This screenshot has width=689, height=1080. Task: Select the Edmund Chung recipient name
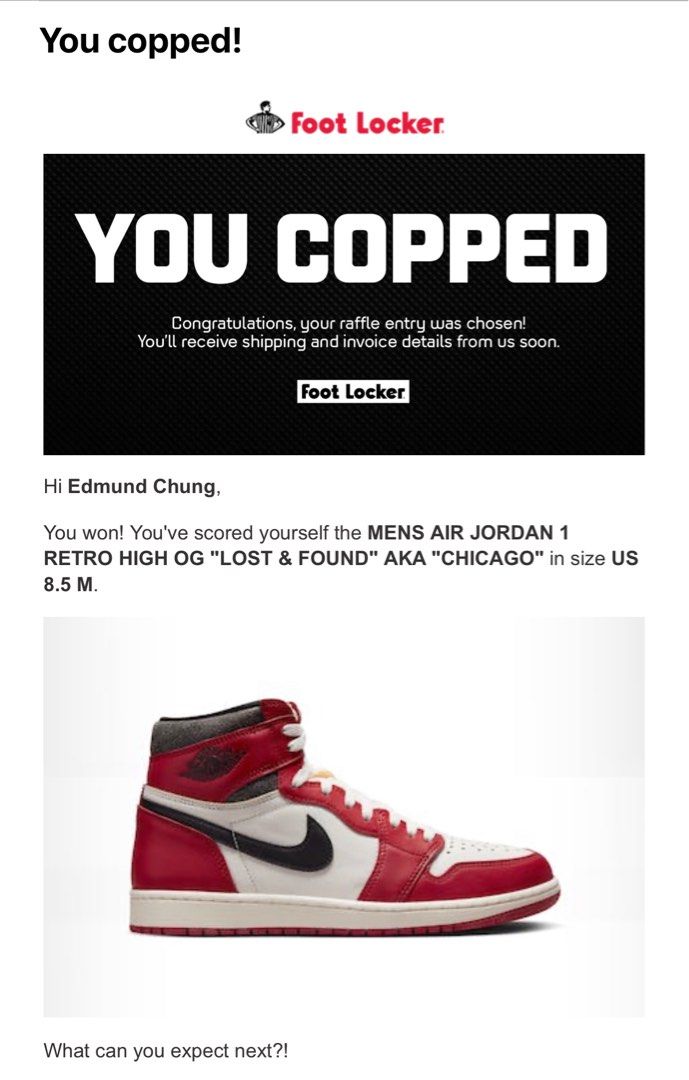point(142,486)
